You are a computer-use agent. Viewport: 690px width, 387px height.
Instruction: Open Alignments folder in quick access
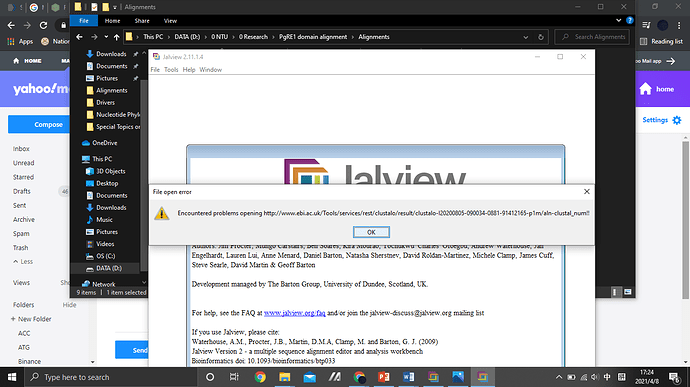pyautogui.click(x=111, y=90)
